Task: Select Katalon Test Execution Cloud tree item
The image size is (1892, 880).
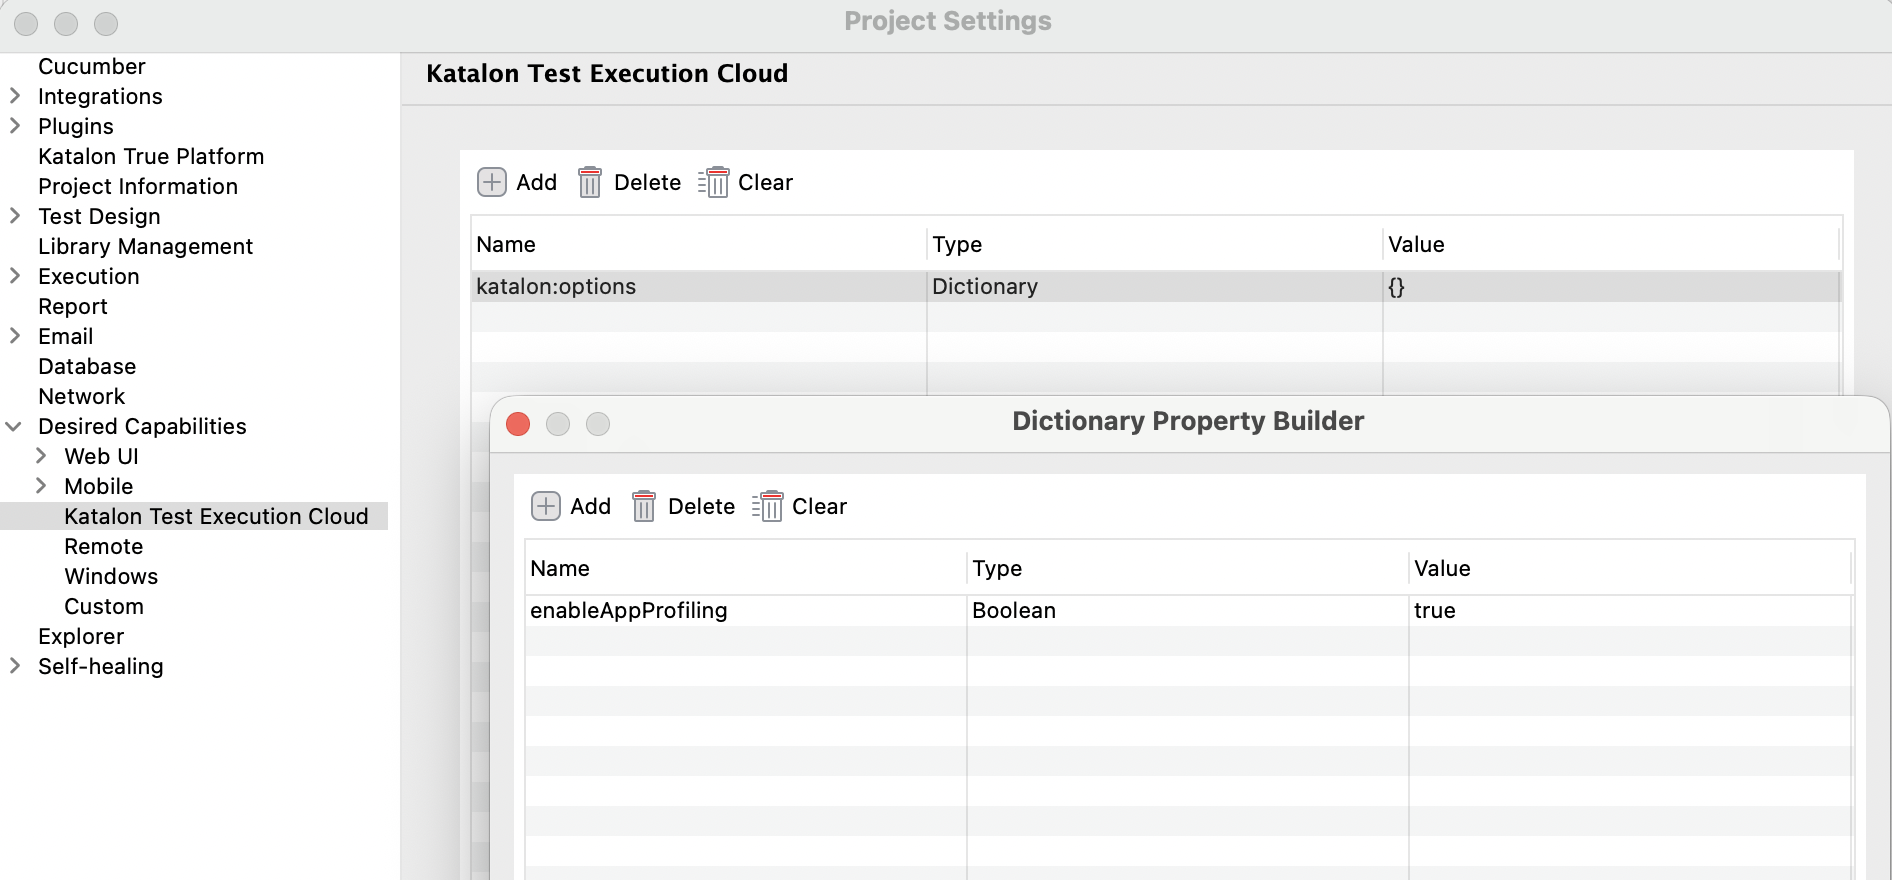Action: (216, 516)
